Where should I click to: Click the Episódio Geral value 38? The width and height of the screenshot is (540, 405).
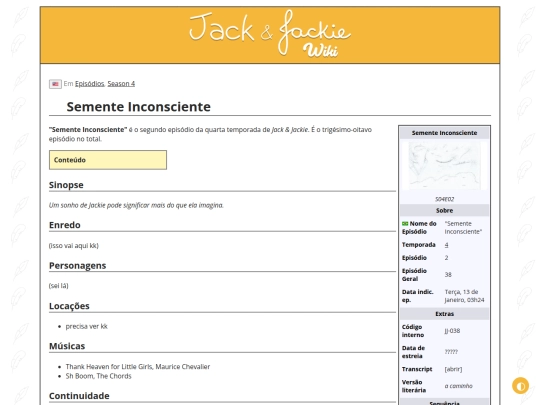tap(448, 275)
